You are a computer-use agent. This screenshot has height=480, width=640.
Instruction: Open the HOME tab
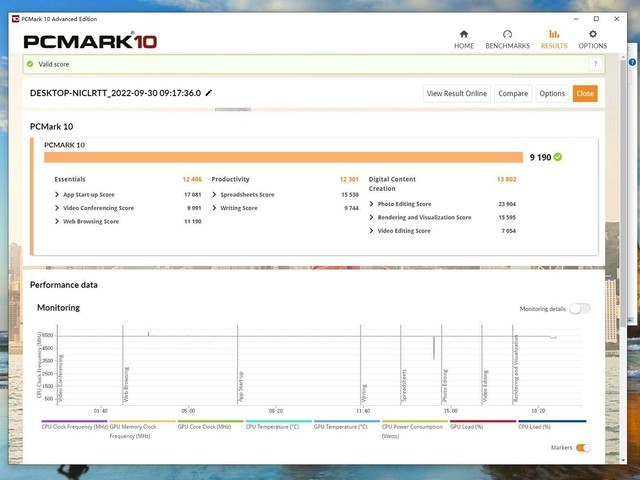click(464, 40)
